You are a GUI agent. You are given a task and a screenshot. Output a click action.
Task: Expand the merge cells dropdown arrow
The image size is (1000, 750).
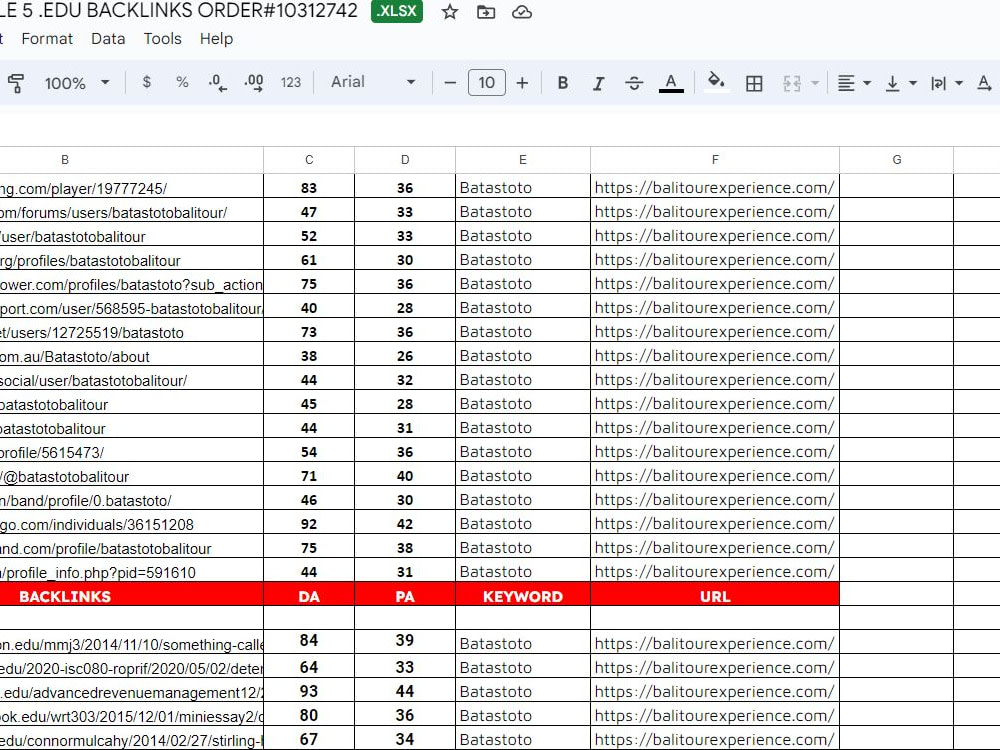815,83
